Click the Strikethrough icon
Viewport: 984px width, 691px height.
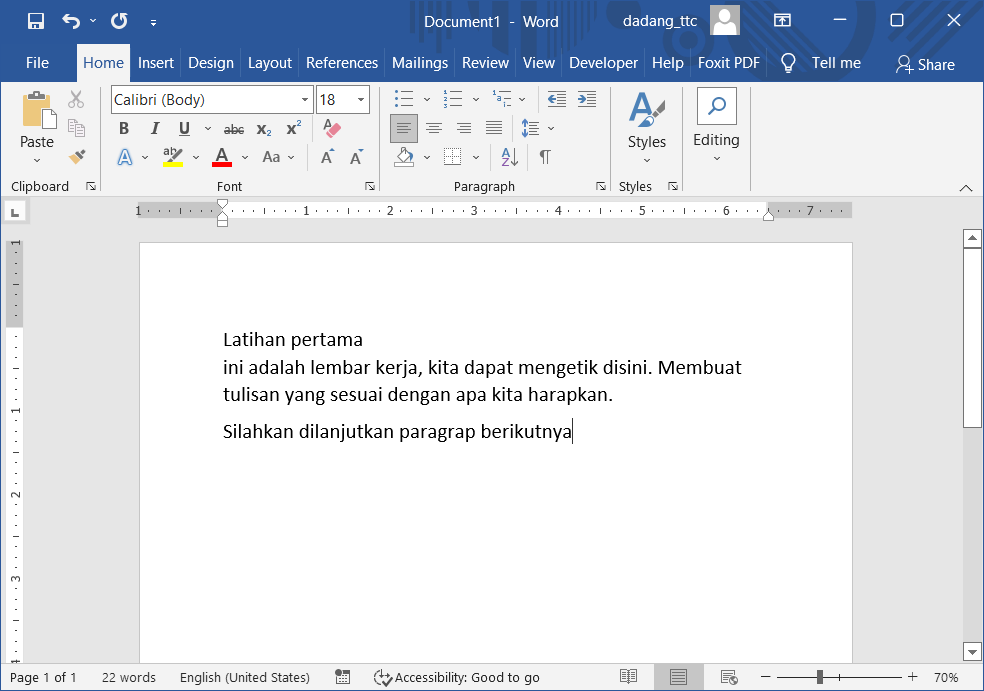(233, 129)
